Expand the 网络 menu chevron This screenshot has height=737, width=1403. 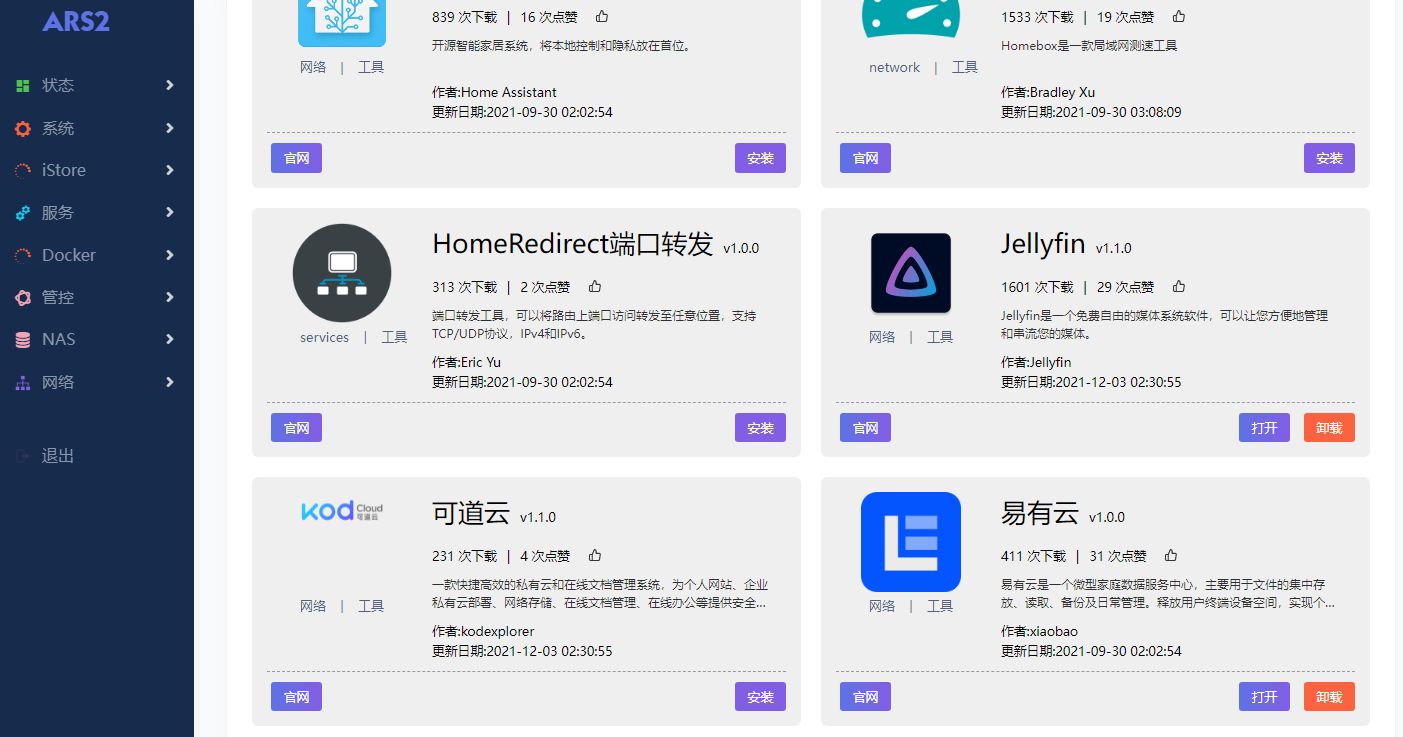170,382
